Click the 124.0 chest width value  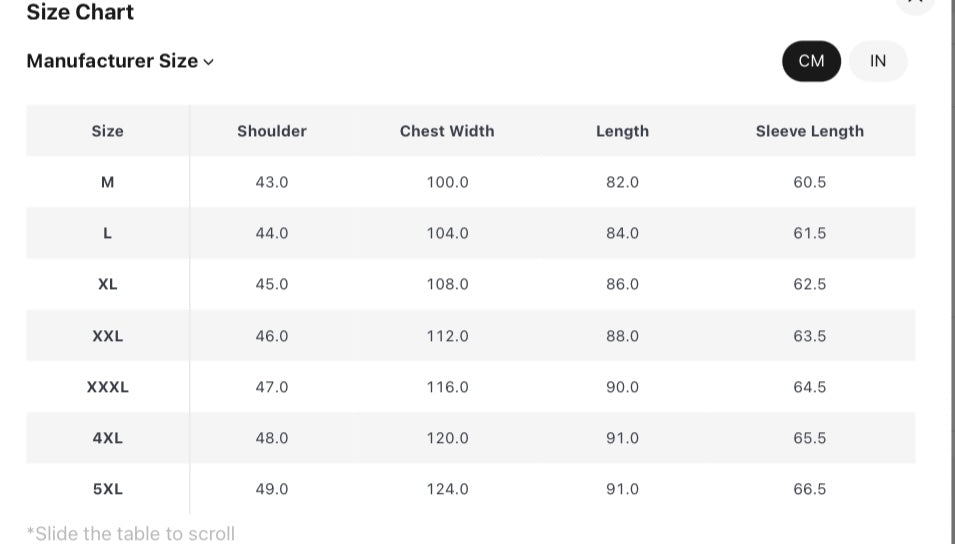coord(447,489)
